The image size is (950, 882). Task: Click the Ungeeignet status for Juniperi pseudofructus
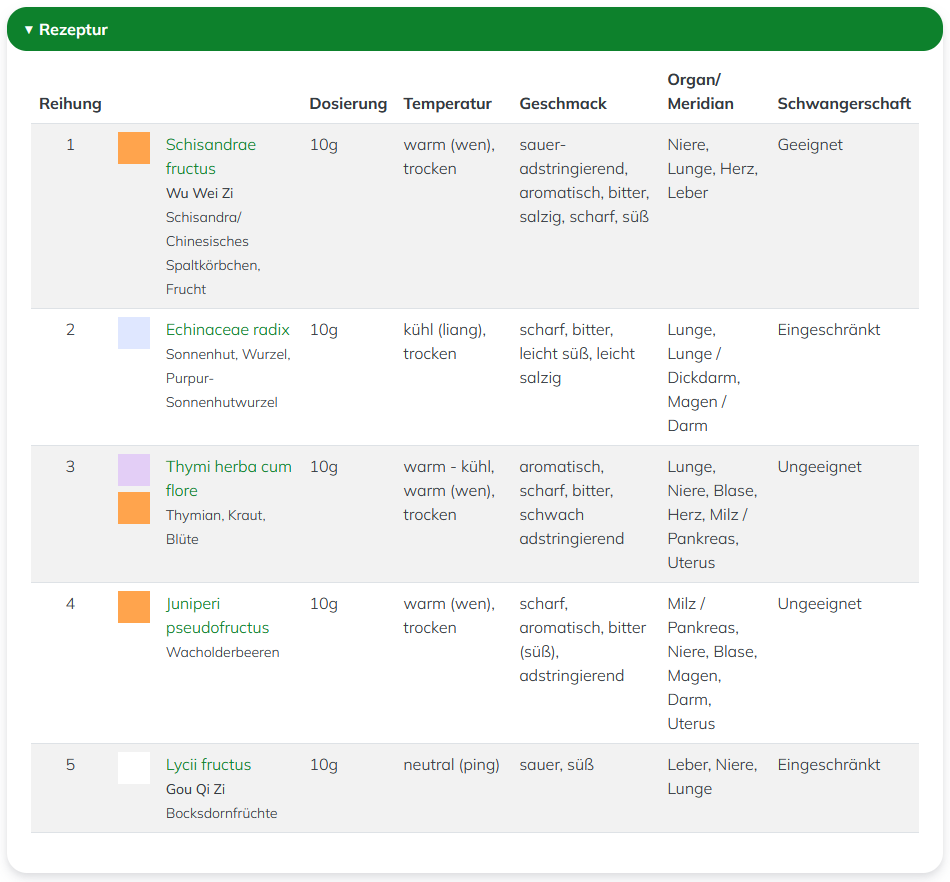pos(819,604)
